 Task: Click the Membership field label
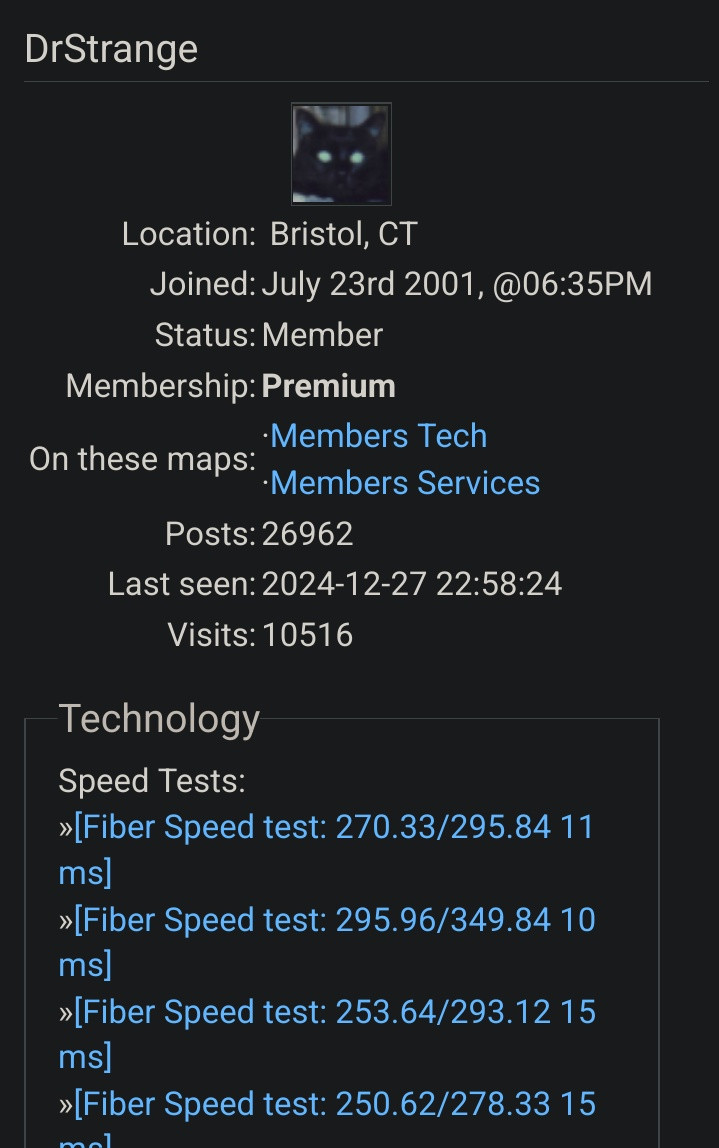tap(160, 386)
